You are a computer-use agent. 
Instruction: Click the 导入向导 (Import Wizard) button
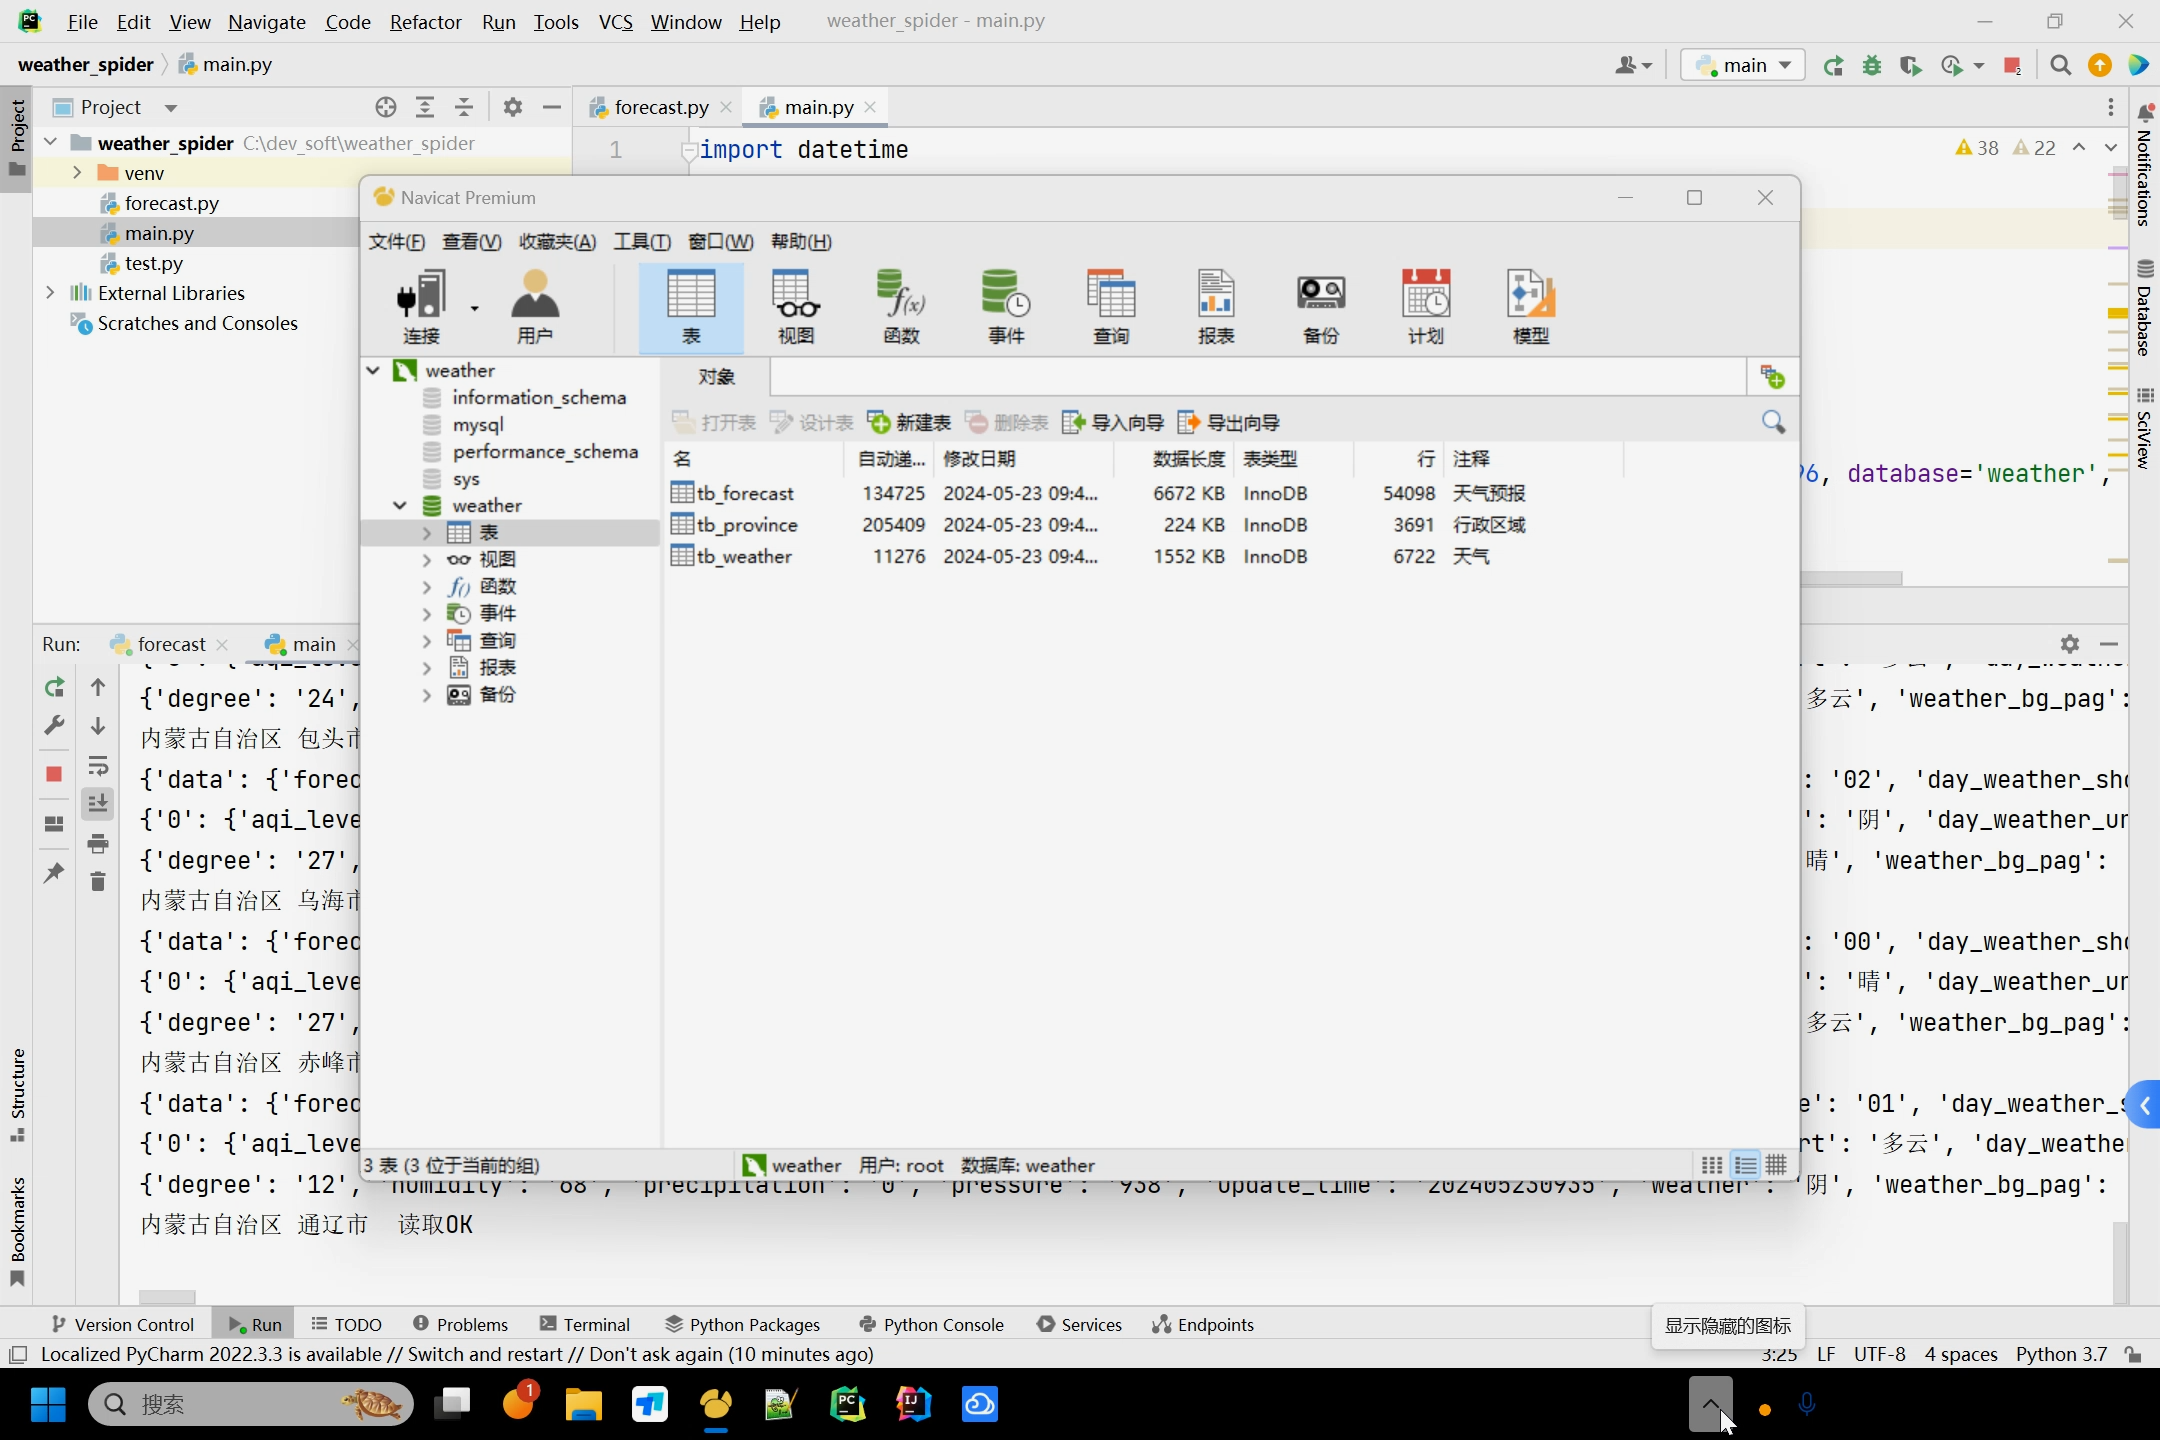coord(1113,422)
